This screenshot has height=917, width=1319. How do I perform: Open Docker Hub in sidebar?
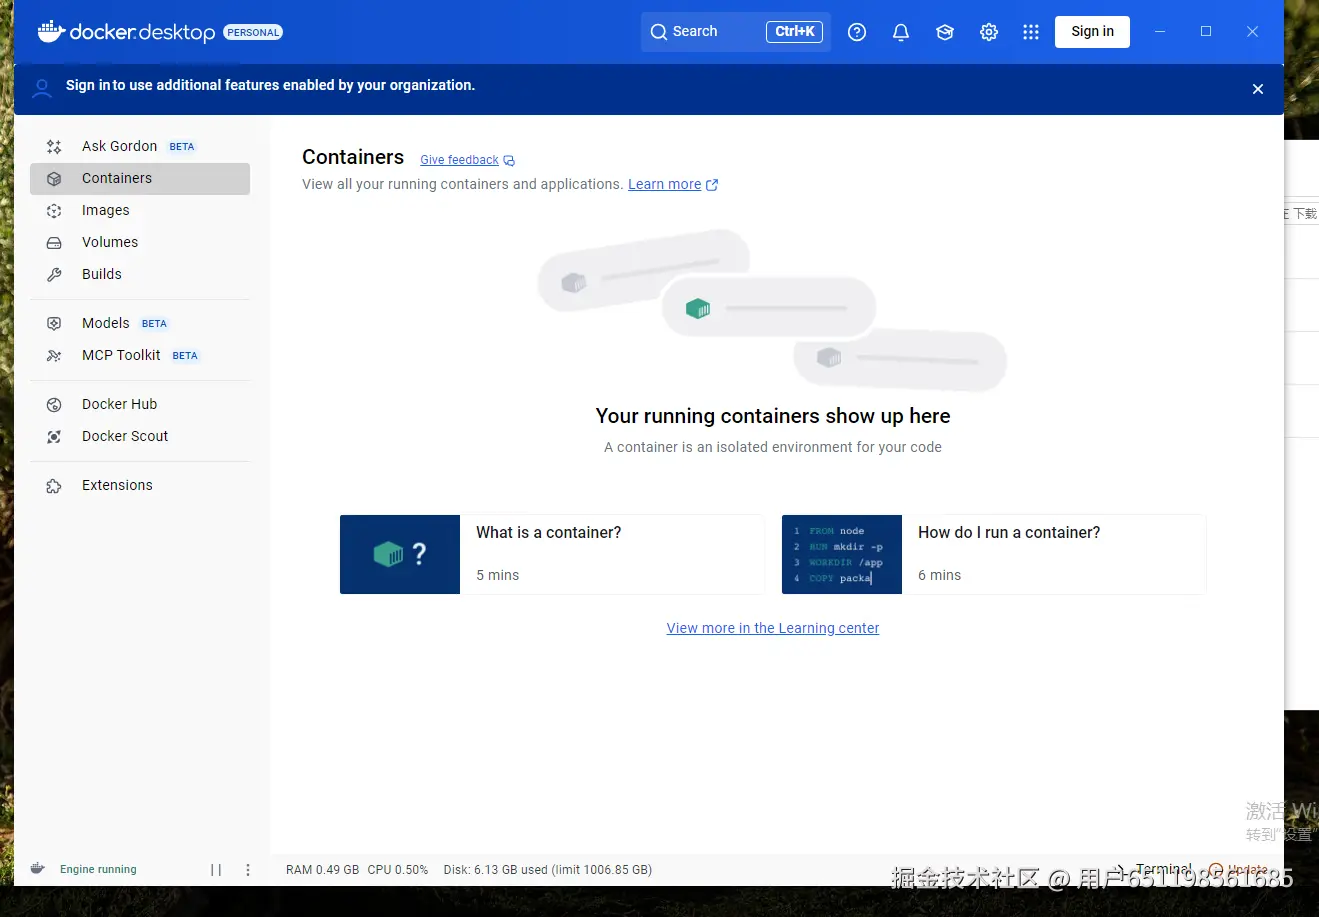[140, 404]
